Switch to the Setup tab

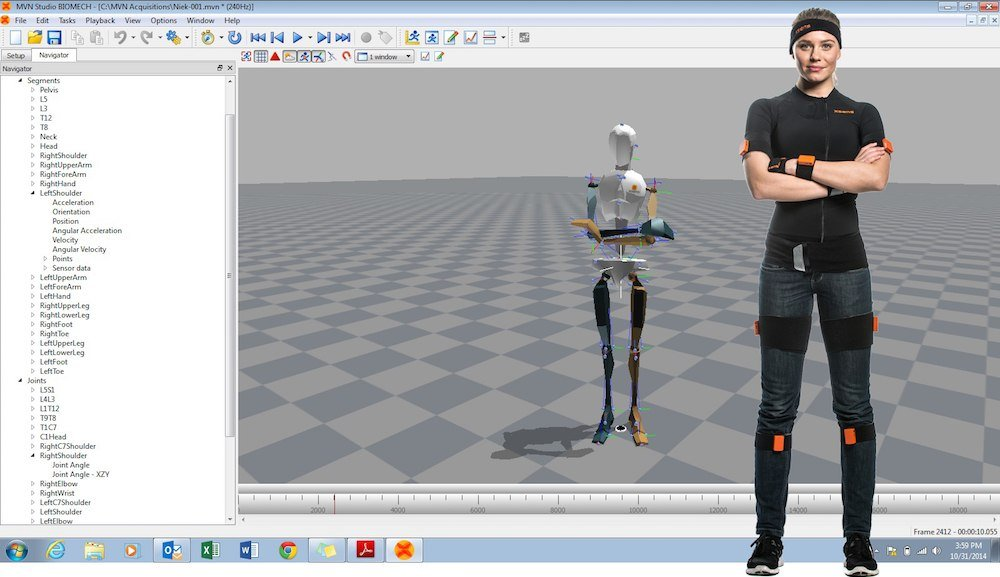pyautogui.click(x=16, y=55)
